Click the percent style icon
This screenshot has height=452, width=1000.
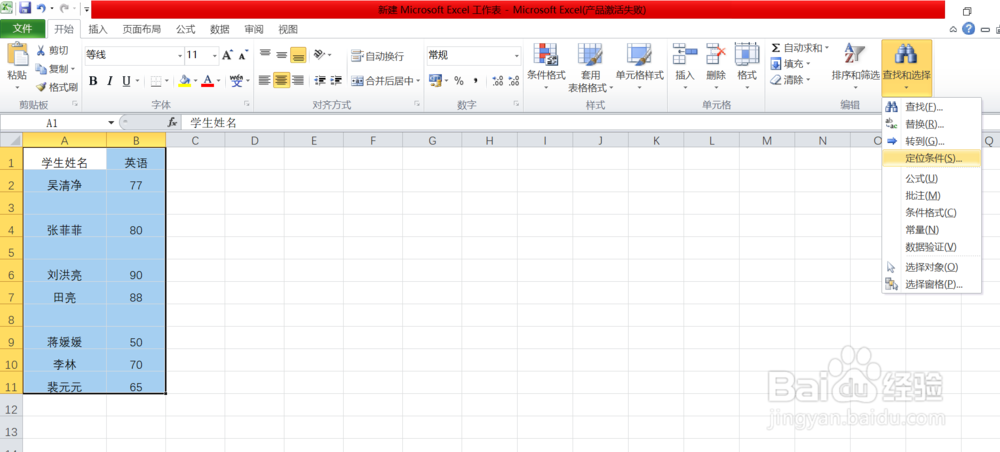tap(459, 81)
